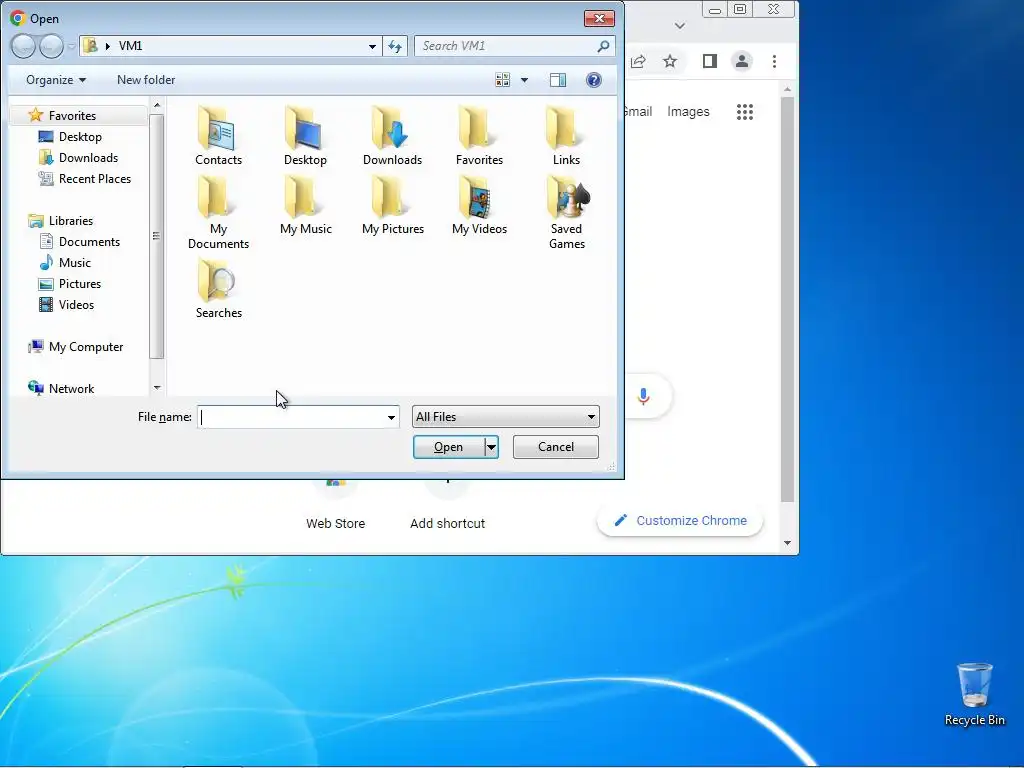Select the Favorites folder icon in file list

(479, 129)
